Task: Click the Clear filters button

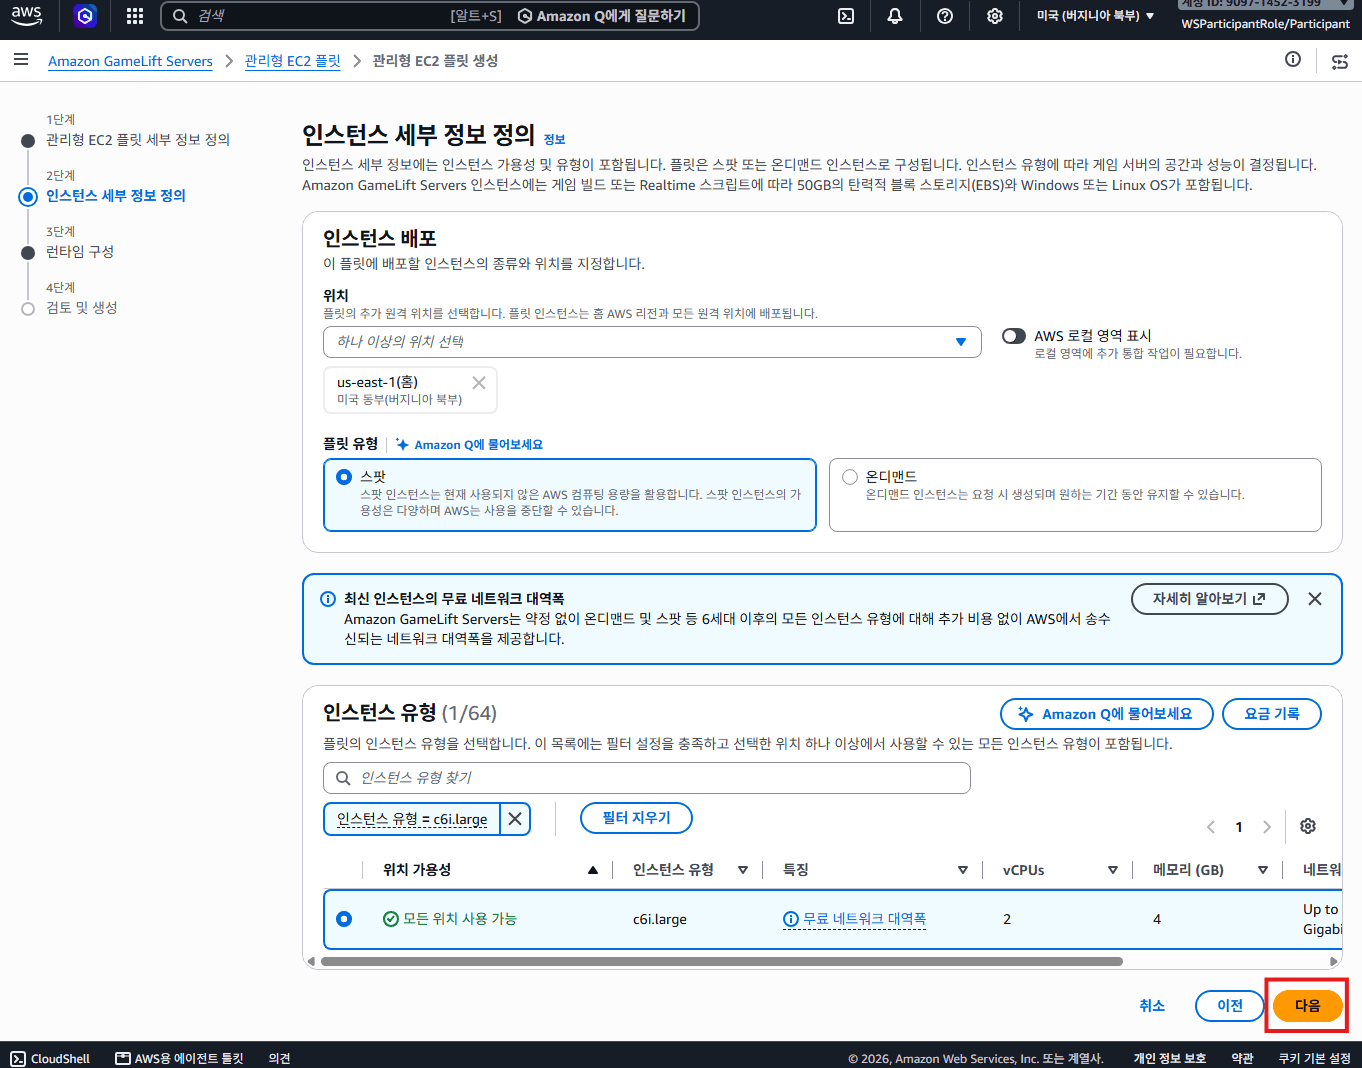Action: [636, 818]
